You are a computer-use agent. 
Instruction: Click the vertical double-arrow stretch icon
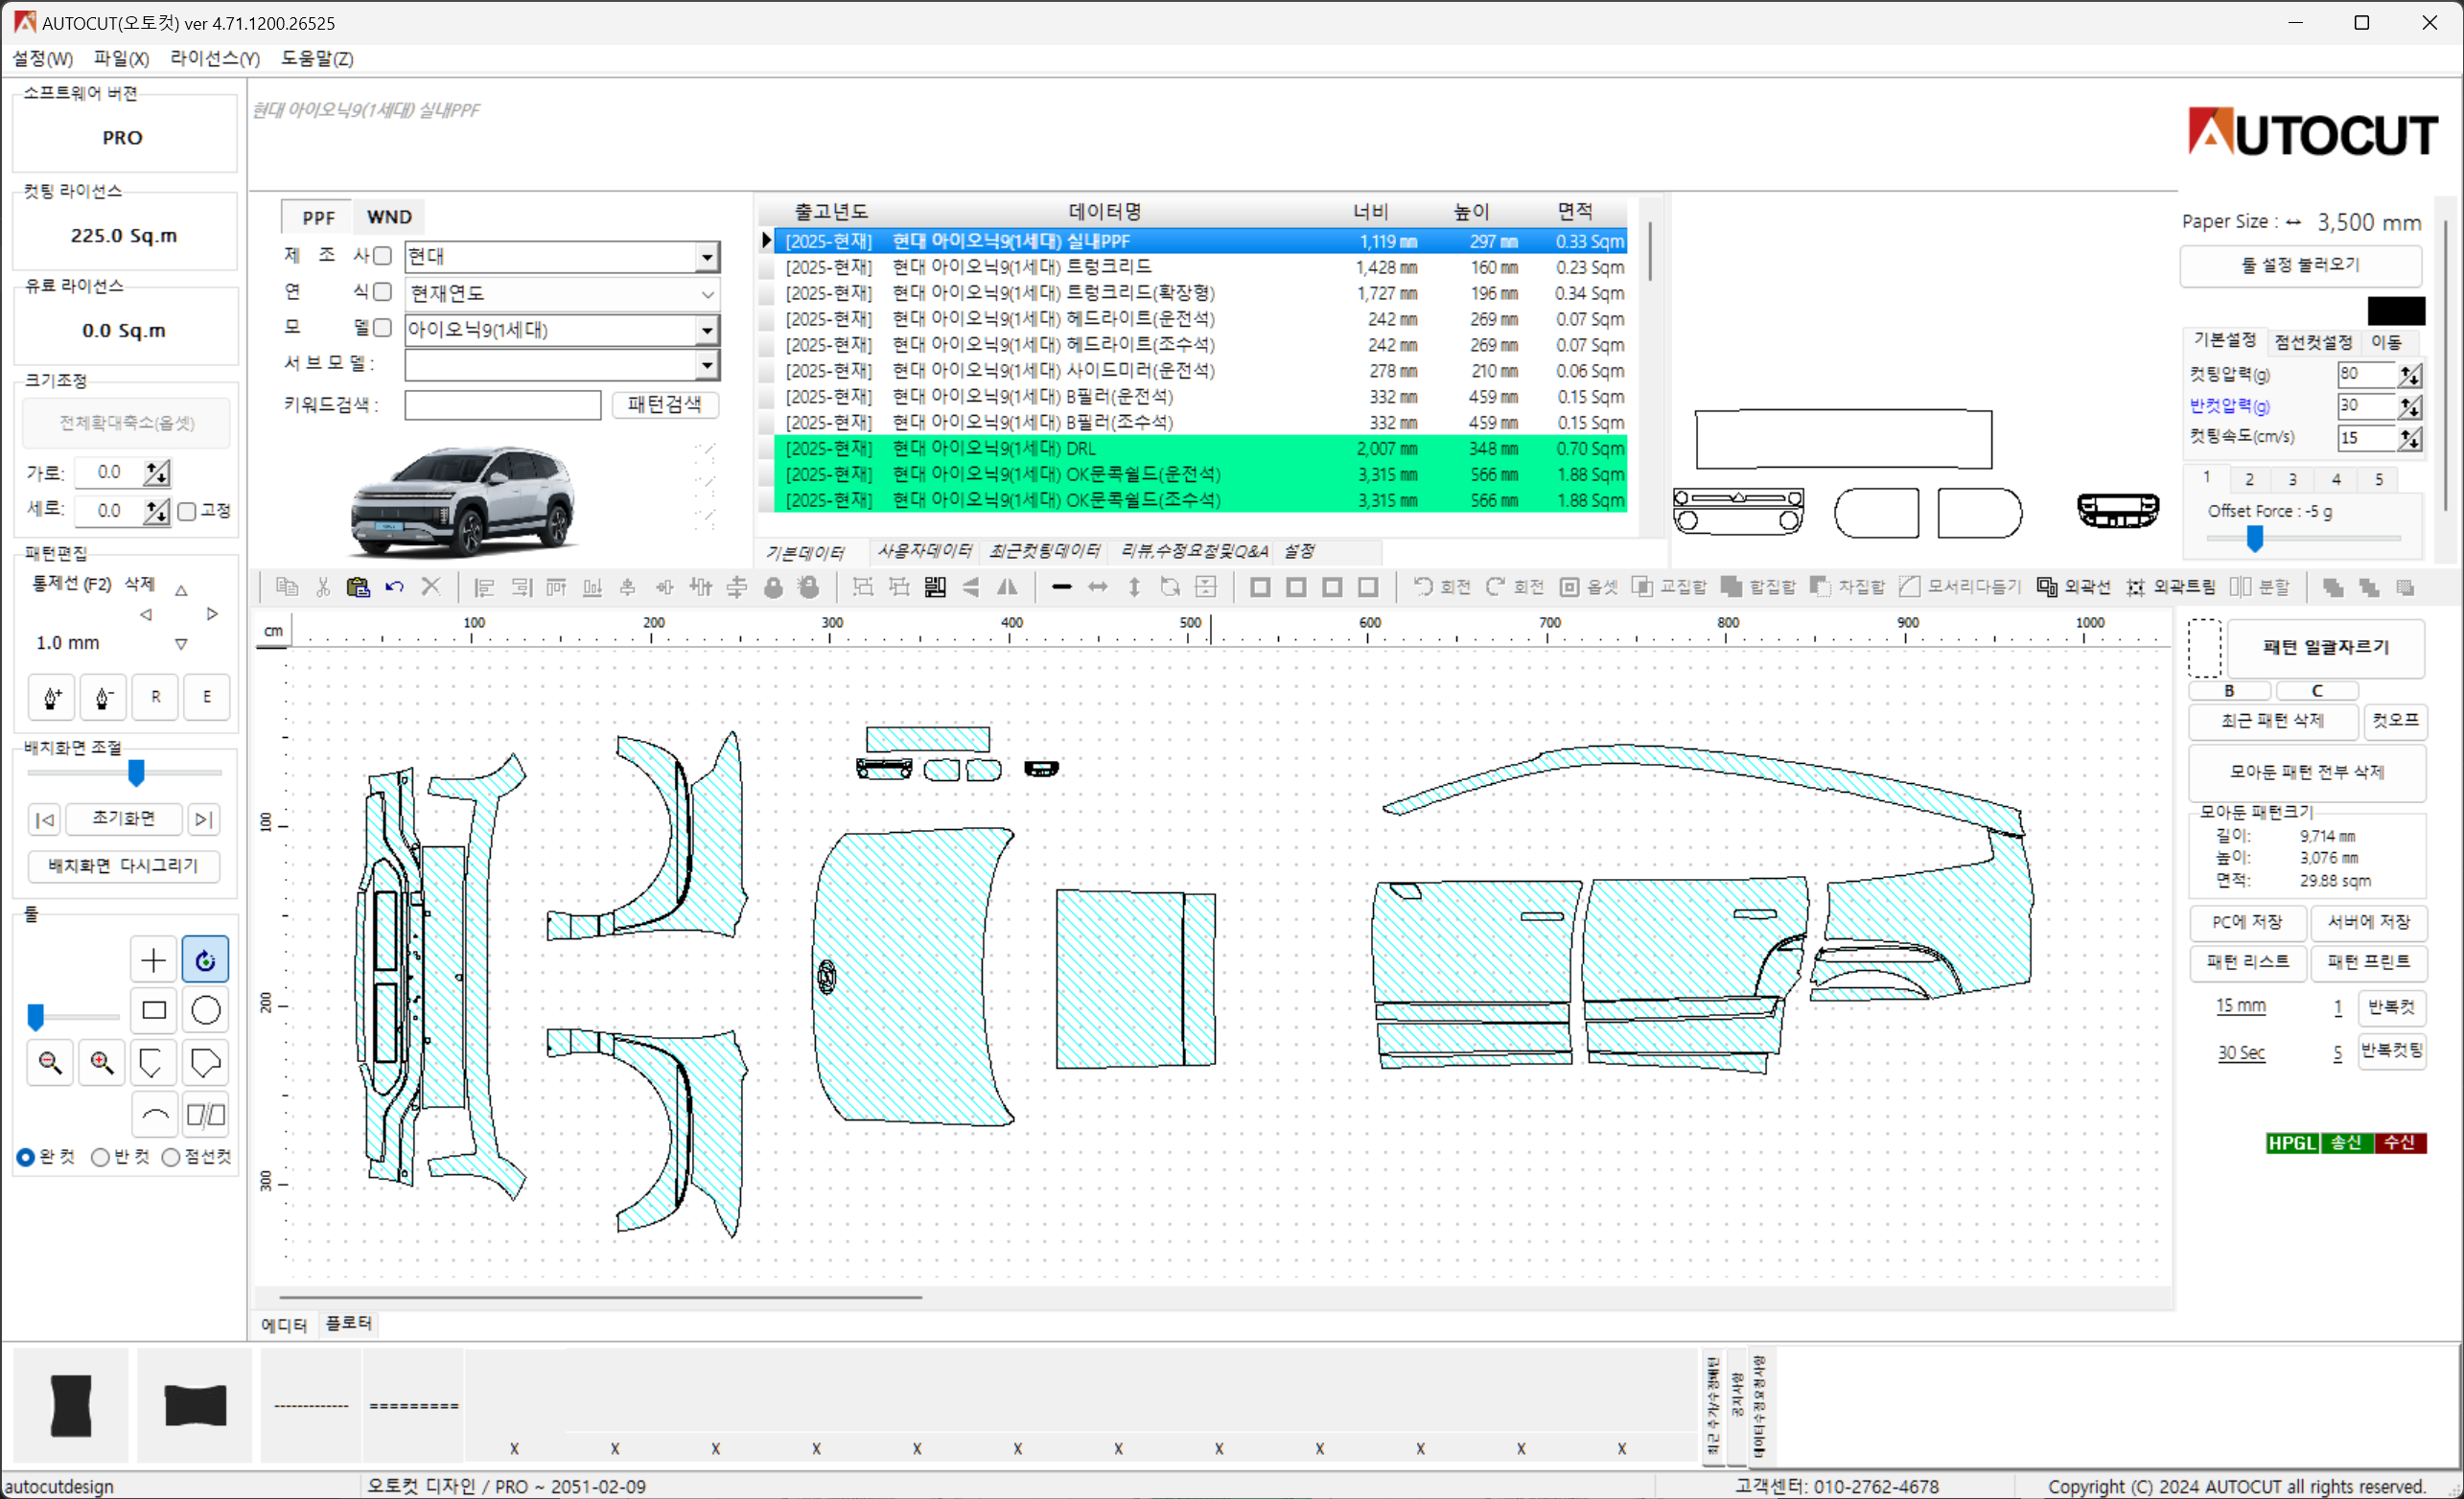tap(1134, 587)
